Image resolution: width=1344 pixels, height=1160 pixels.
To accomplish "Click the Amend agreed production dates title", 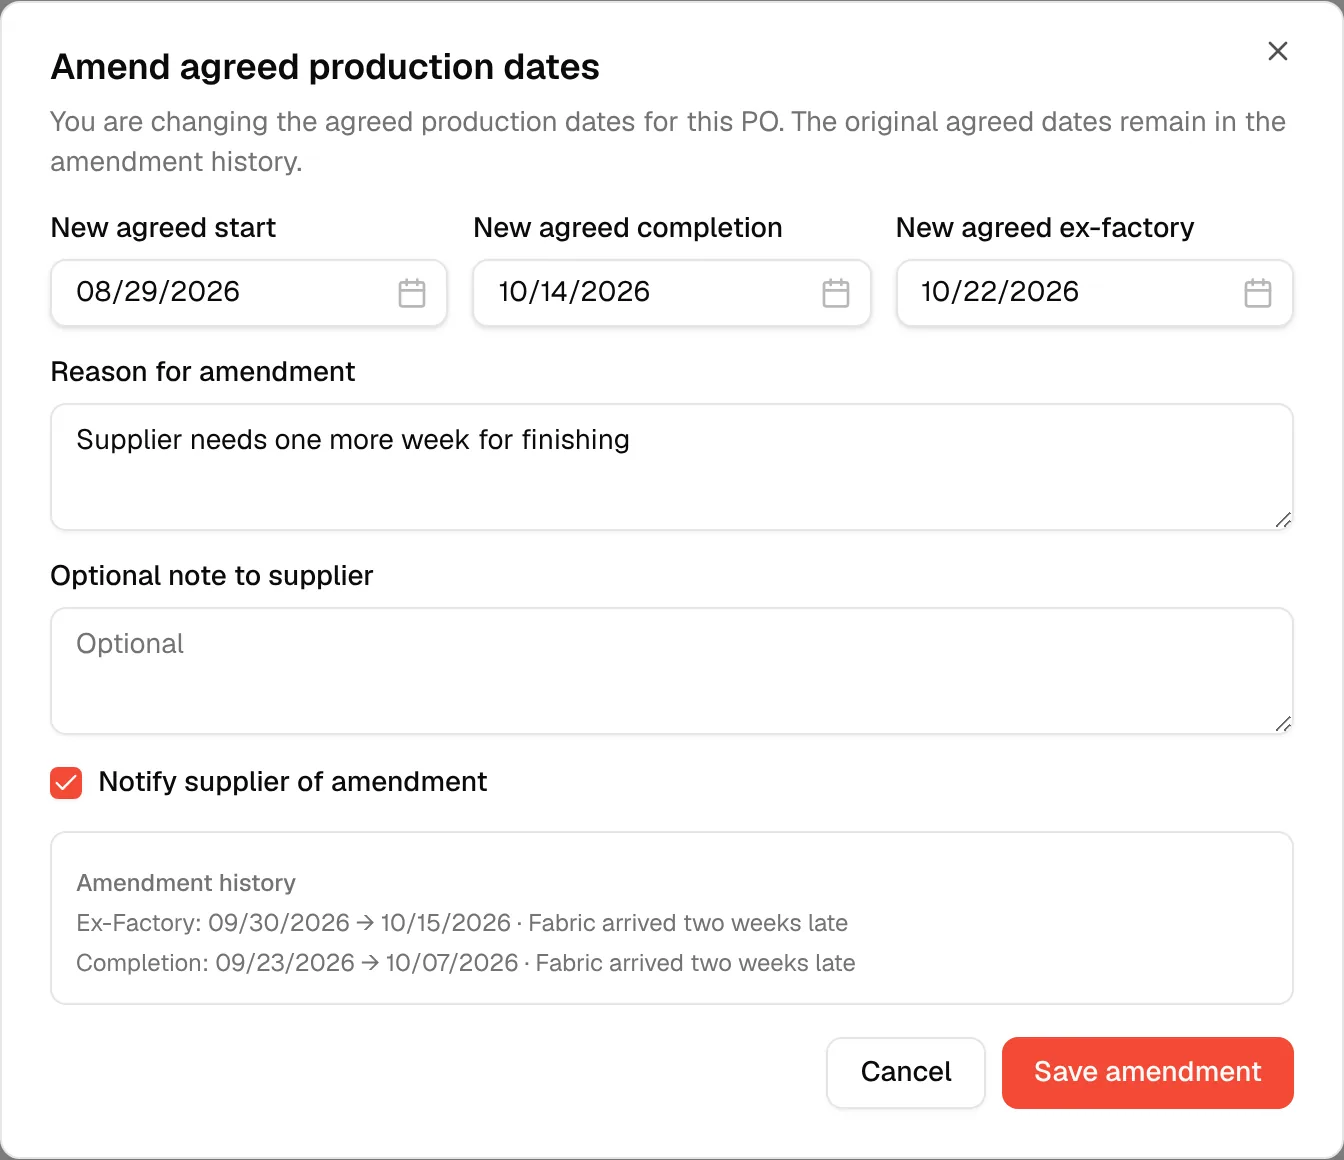I will [x=325, y=67].
